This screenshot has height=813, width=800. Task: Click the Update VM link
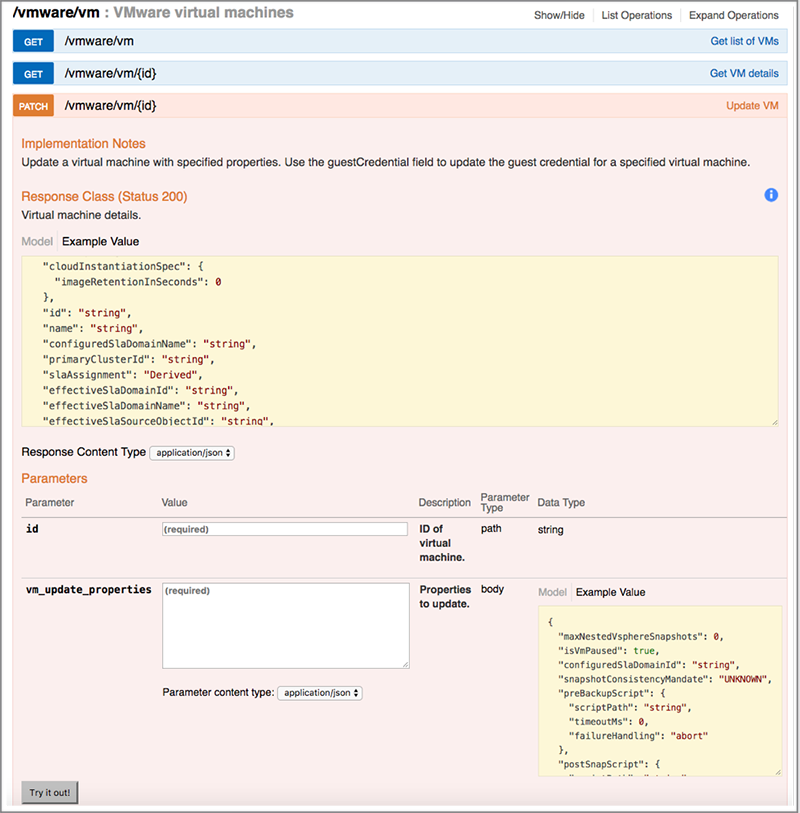752,105
